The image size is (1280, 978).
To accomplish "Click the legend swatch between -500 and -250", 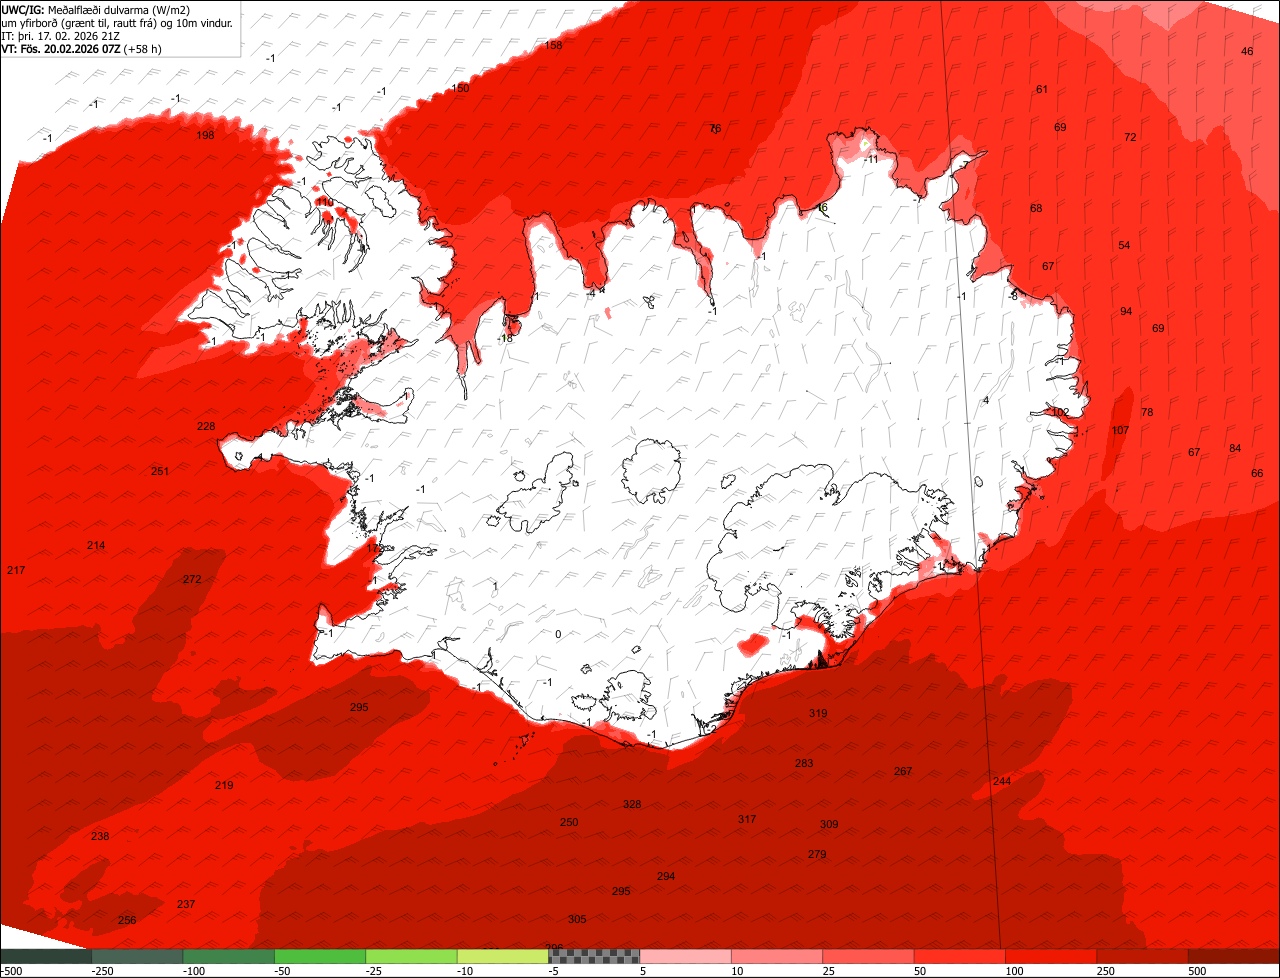I will [46, 956].
